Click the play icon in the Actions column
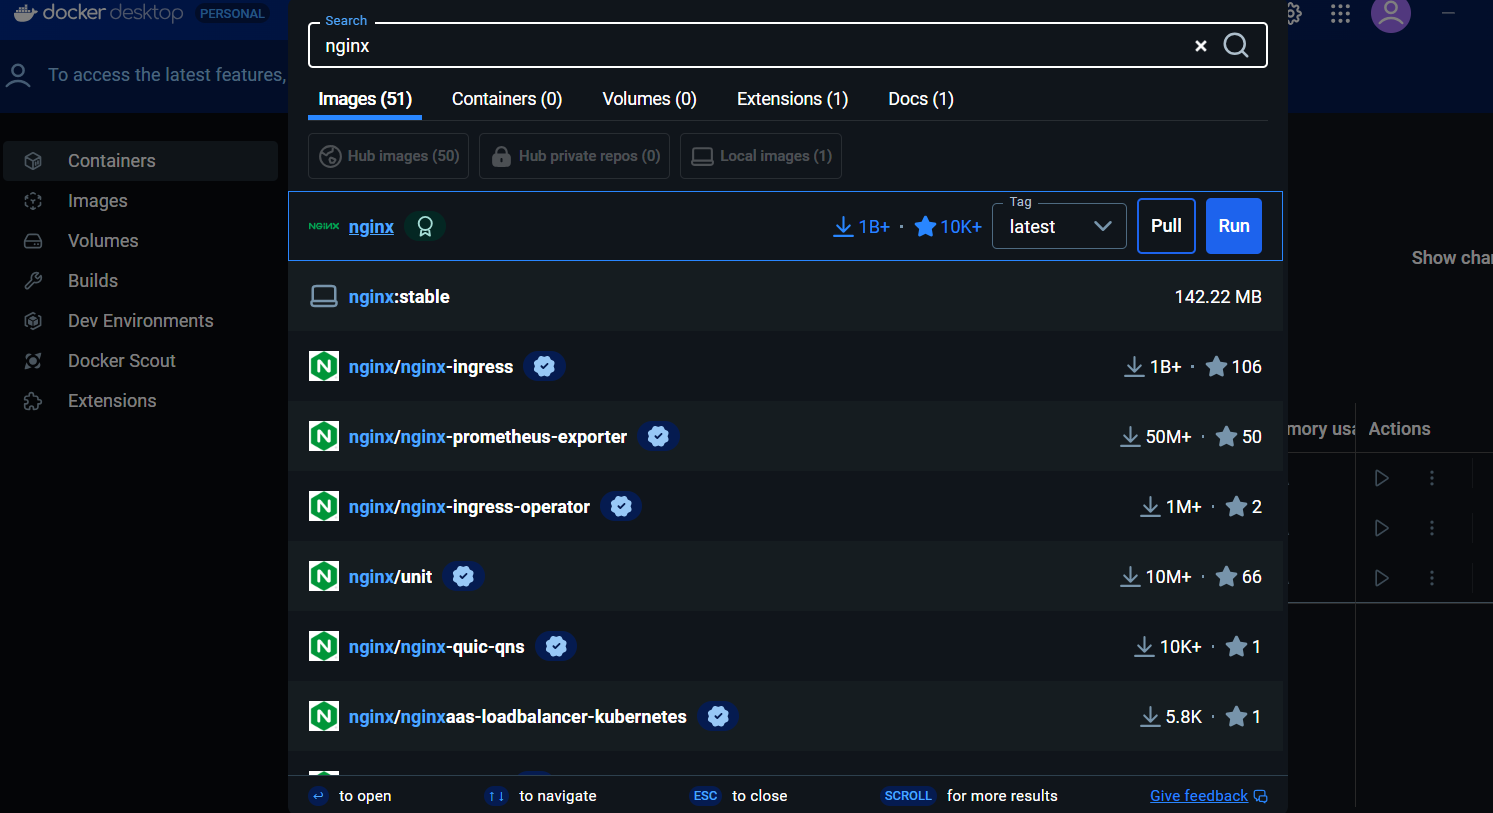The width and height of the screenshot is (1493, 813). click(1381, 478)
